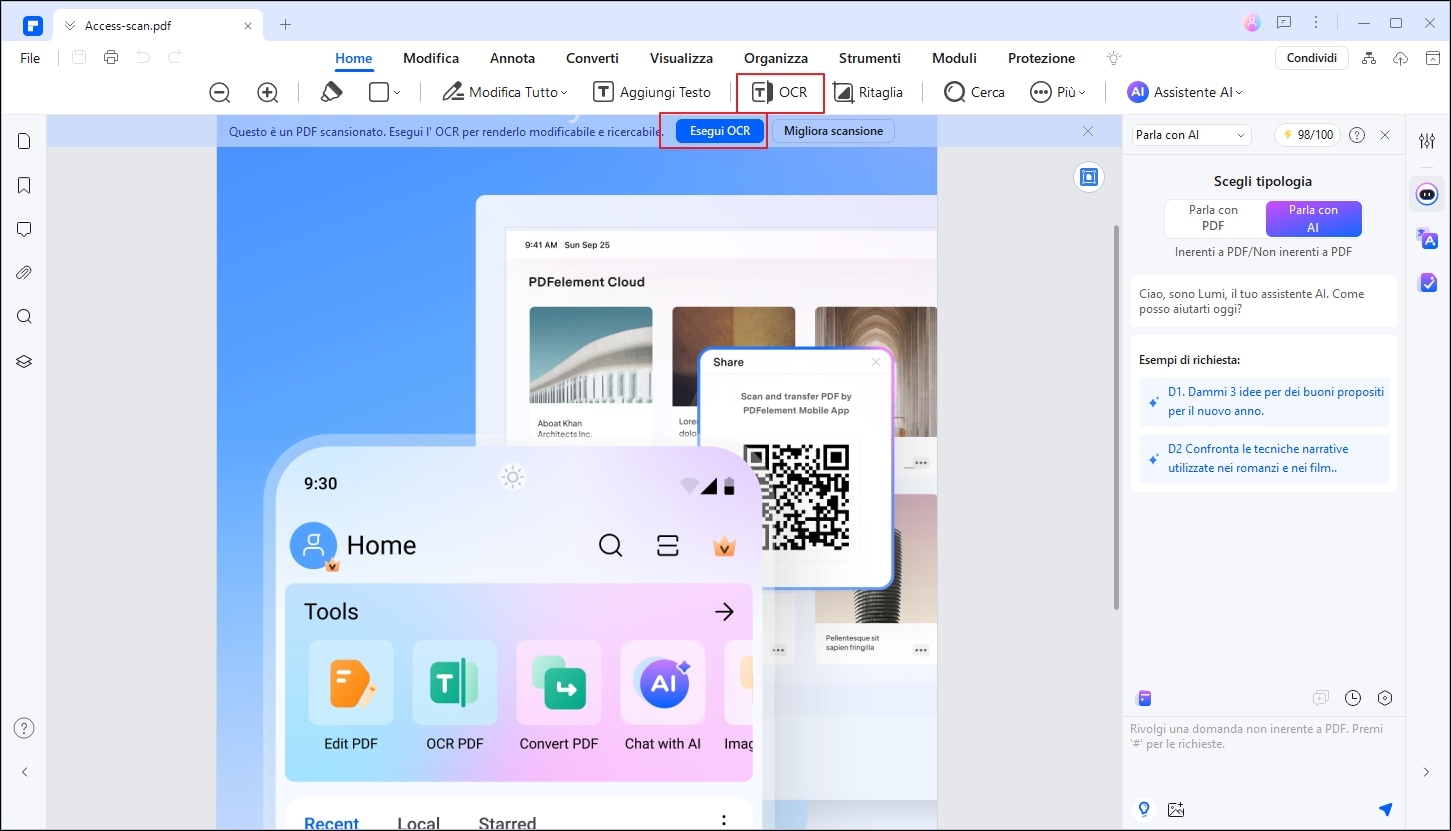
Task: Click the image upload icon below the input
Action: [x=1176, y=809]
